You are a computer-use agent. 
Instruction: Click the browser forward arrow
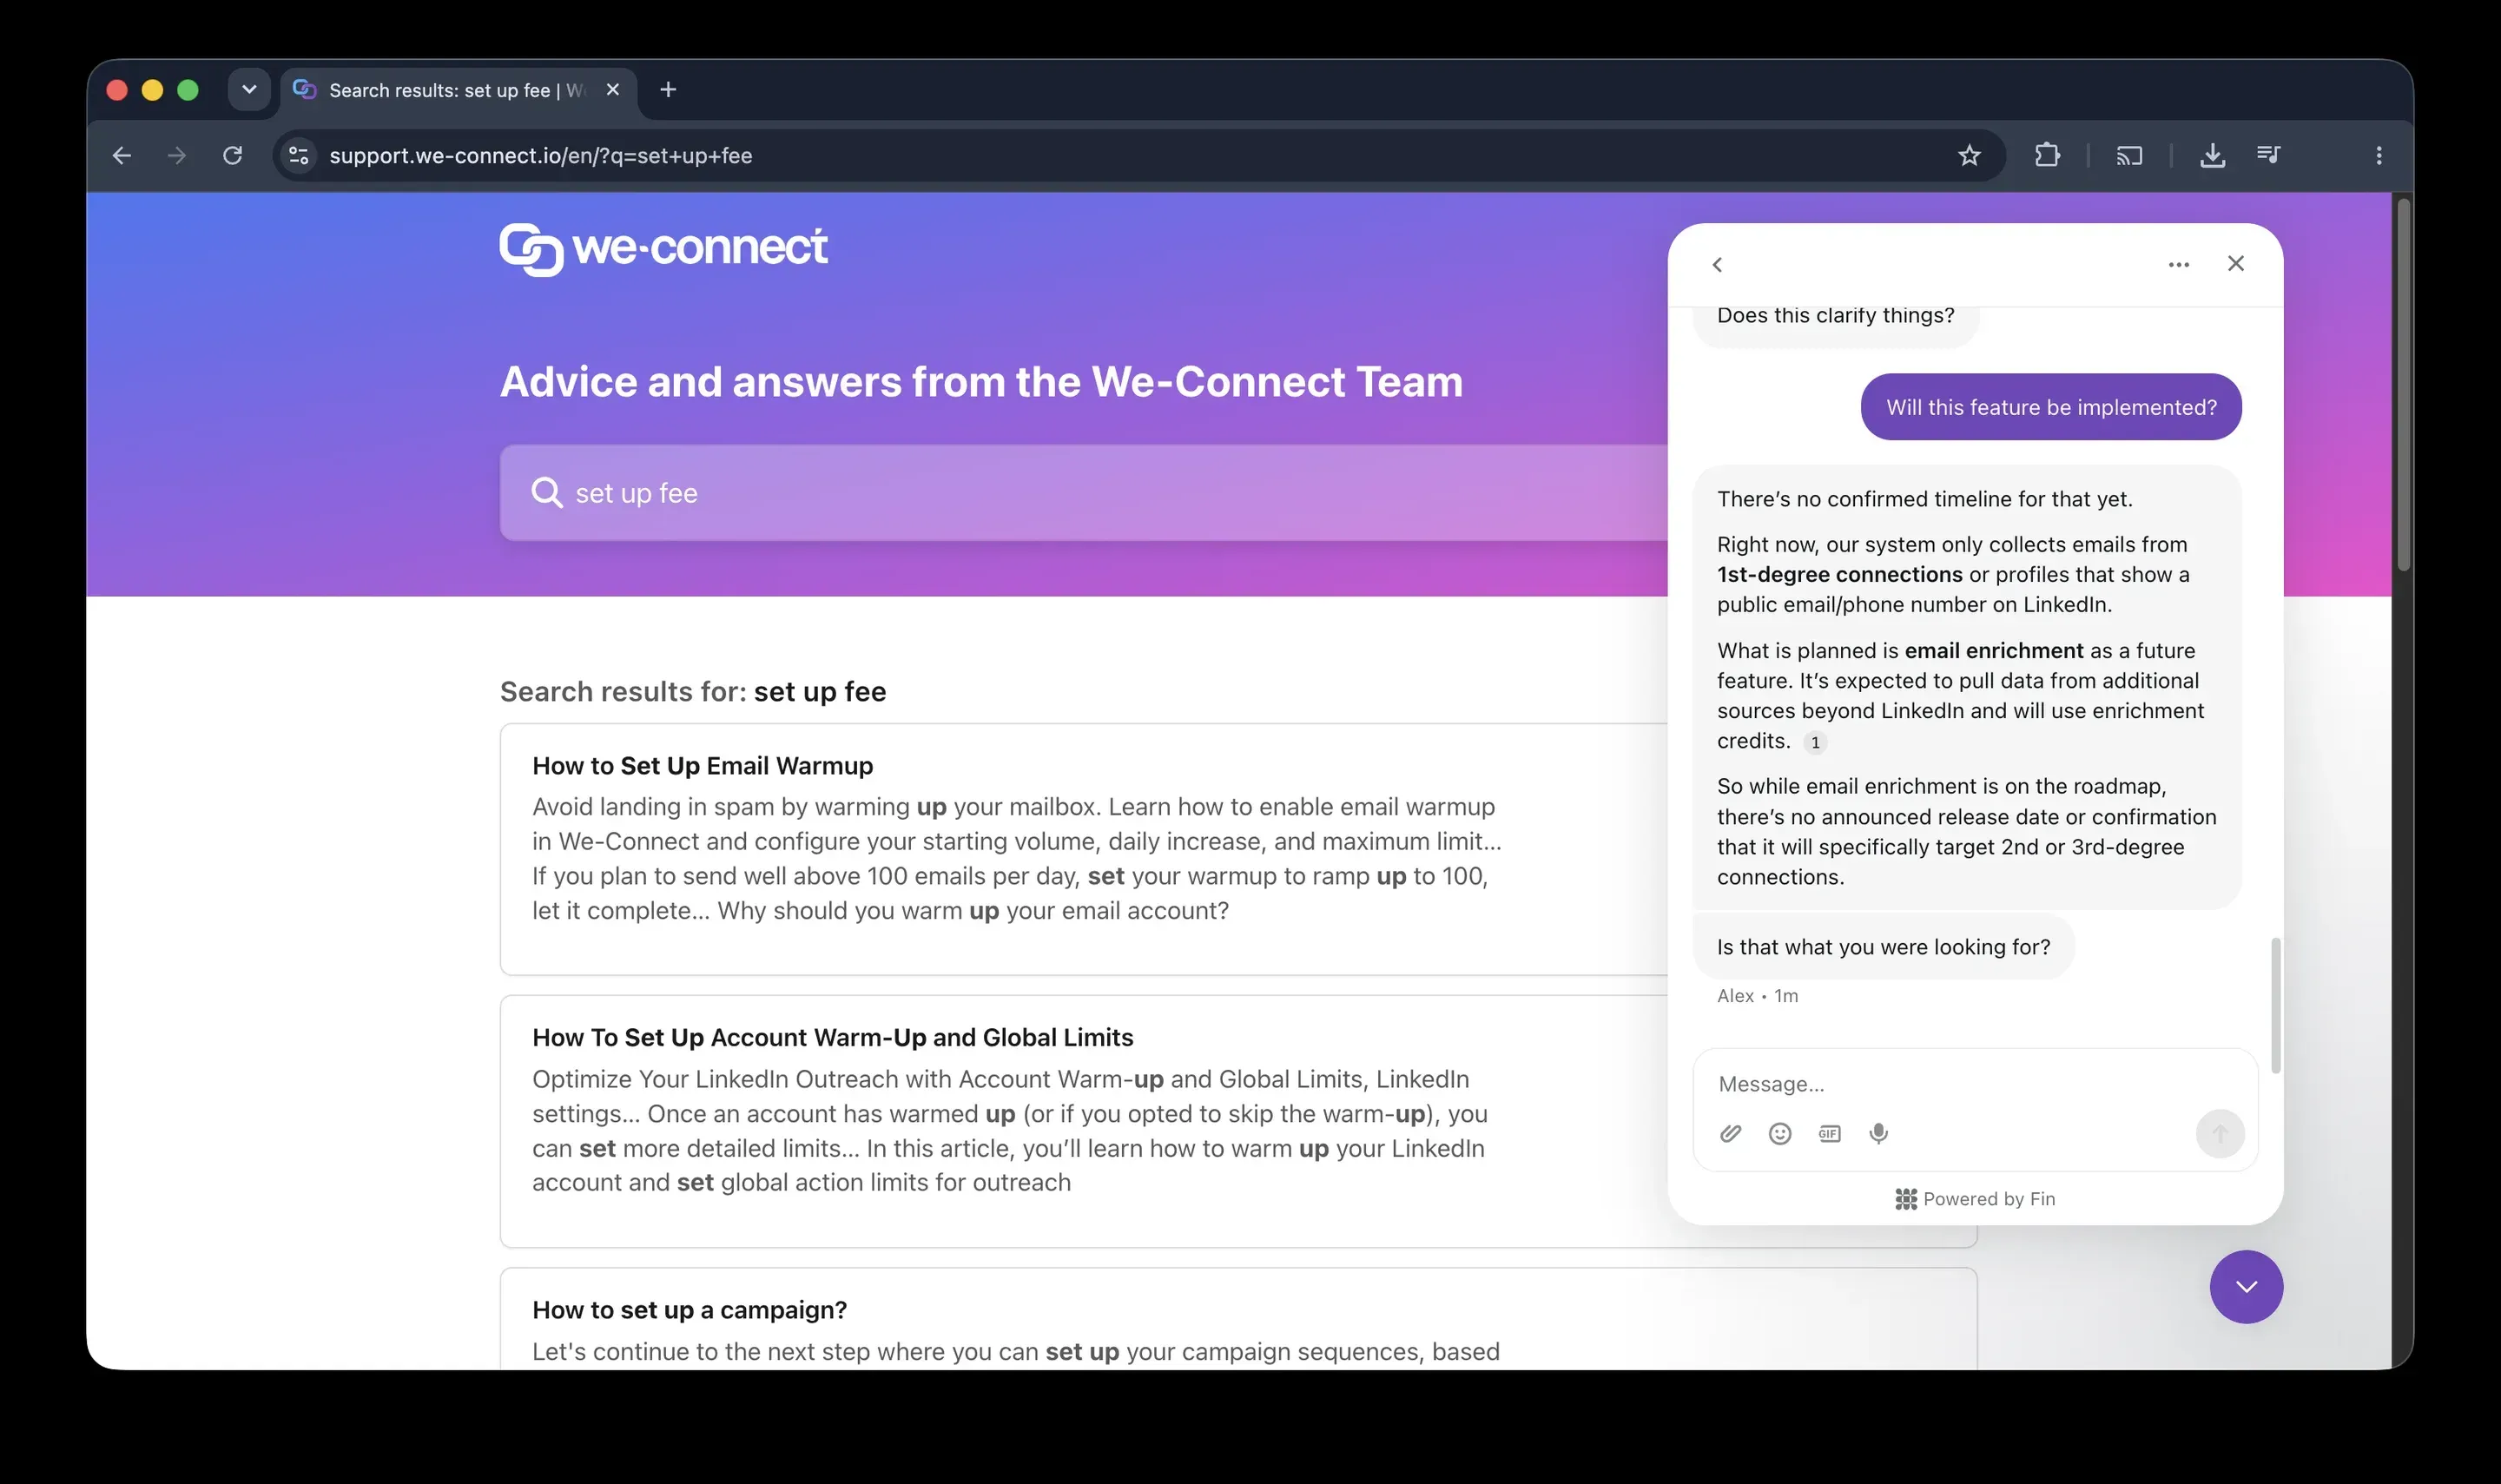point(177,155)
